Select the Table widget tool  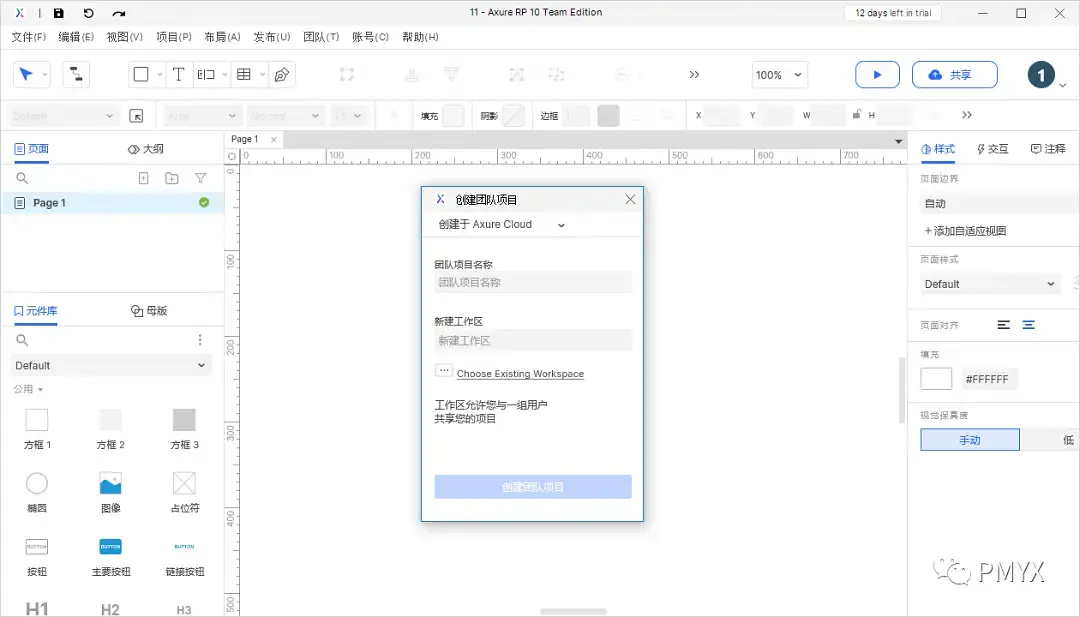click(247, 74)
